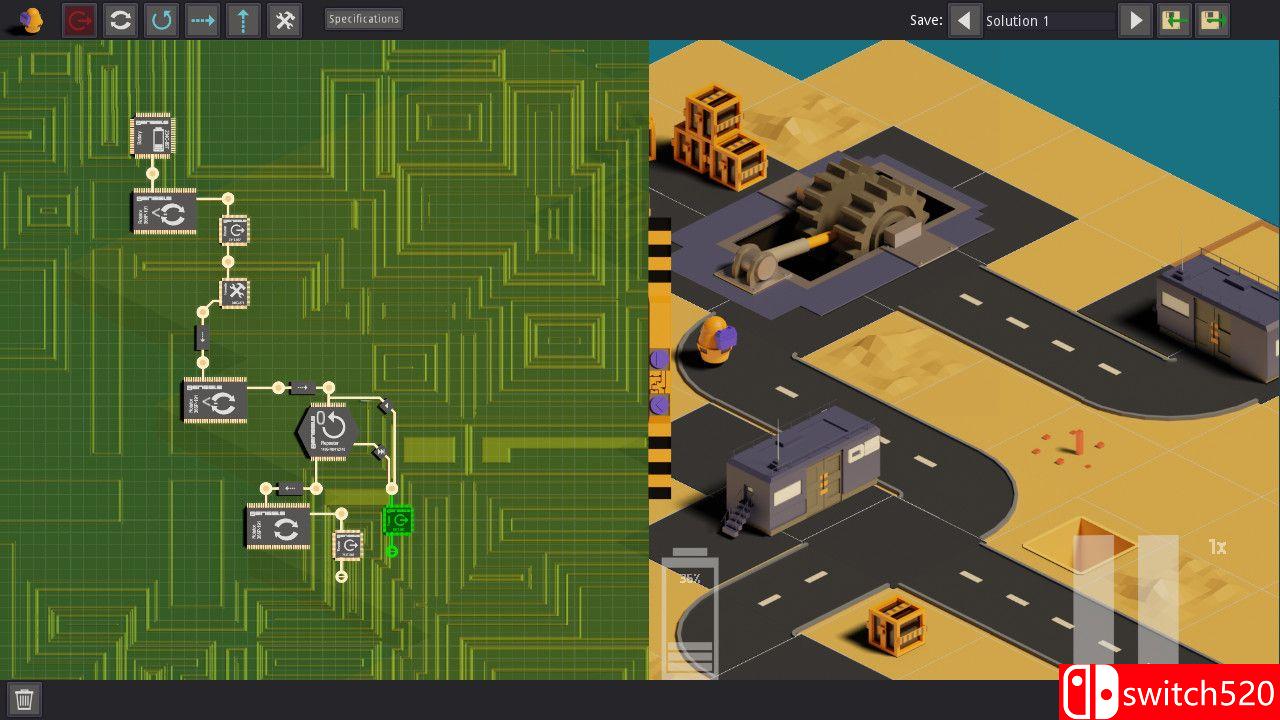1280x720 pixels.
Task: Click the trash can delete icon
Action: point(25,699)
